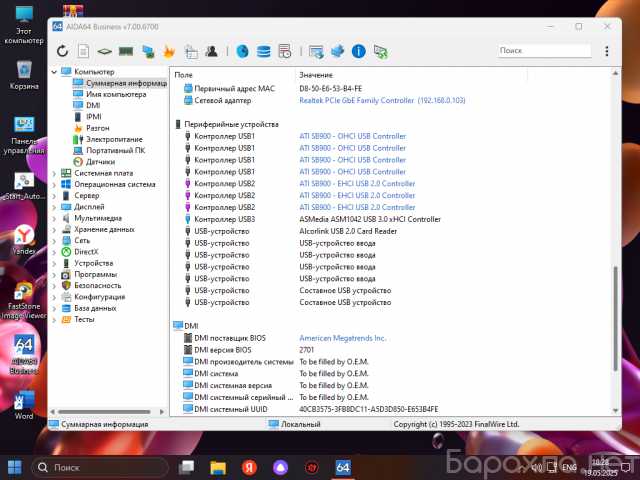Open FastStone Image Viewer shortcut
The image size is (640, 480).
point(24,301)
